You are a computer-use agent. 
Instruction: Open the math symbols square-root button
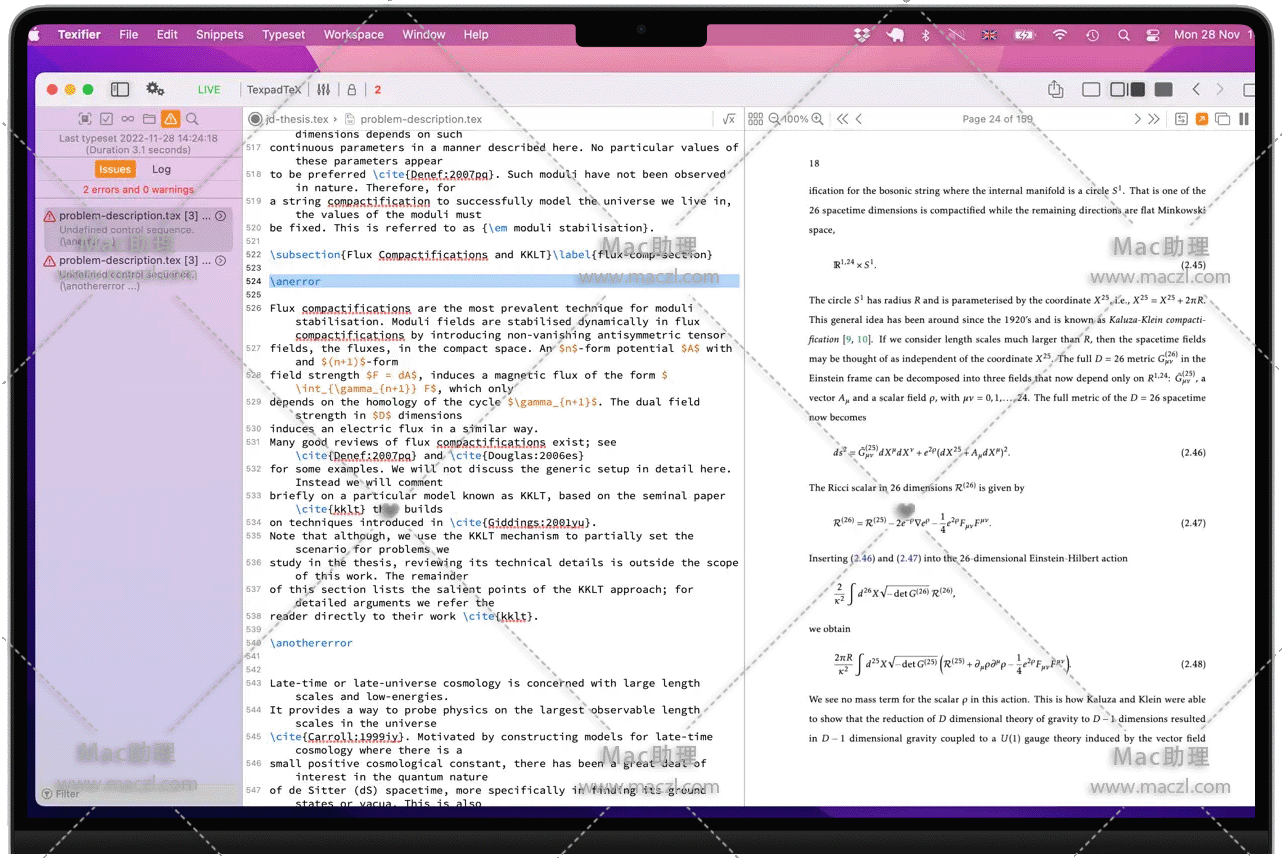click(728, 119)
